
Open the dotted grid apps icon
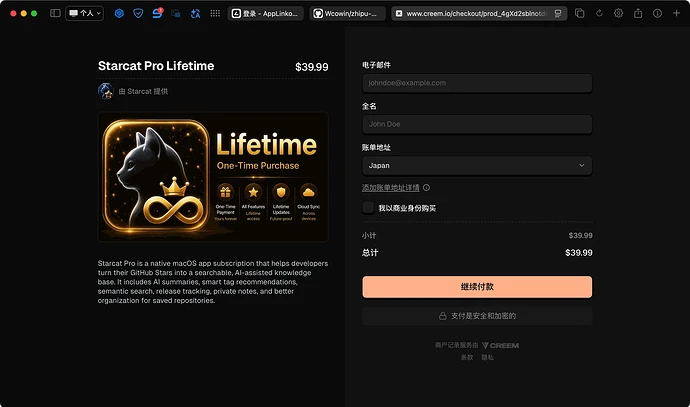(215, 13)
